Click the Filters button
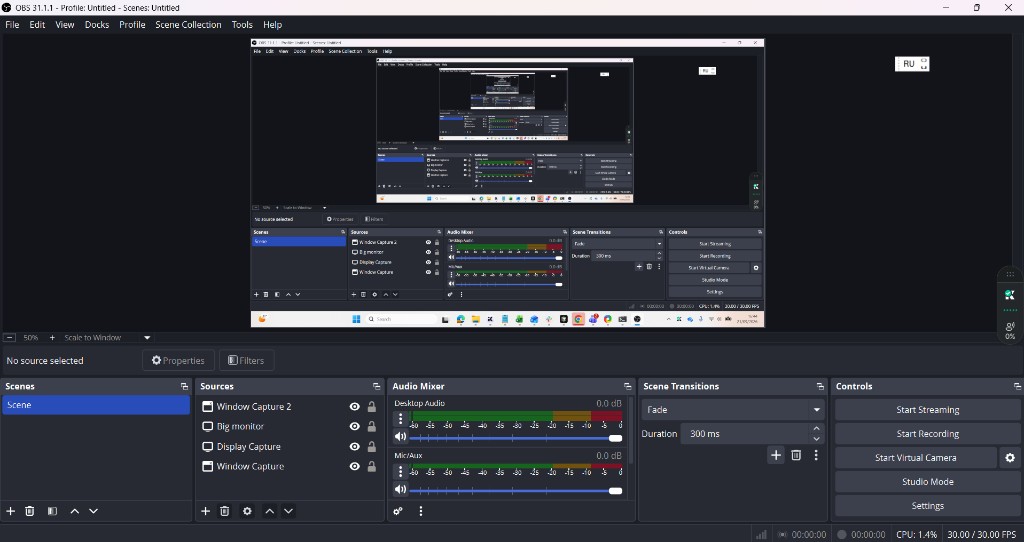The width and height of the screenshot is (1024, 542). (246, 360)
